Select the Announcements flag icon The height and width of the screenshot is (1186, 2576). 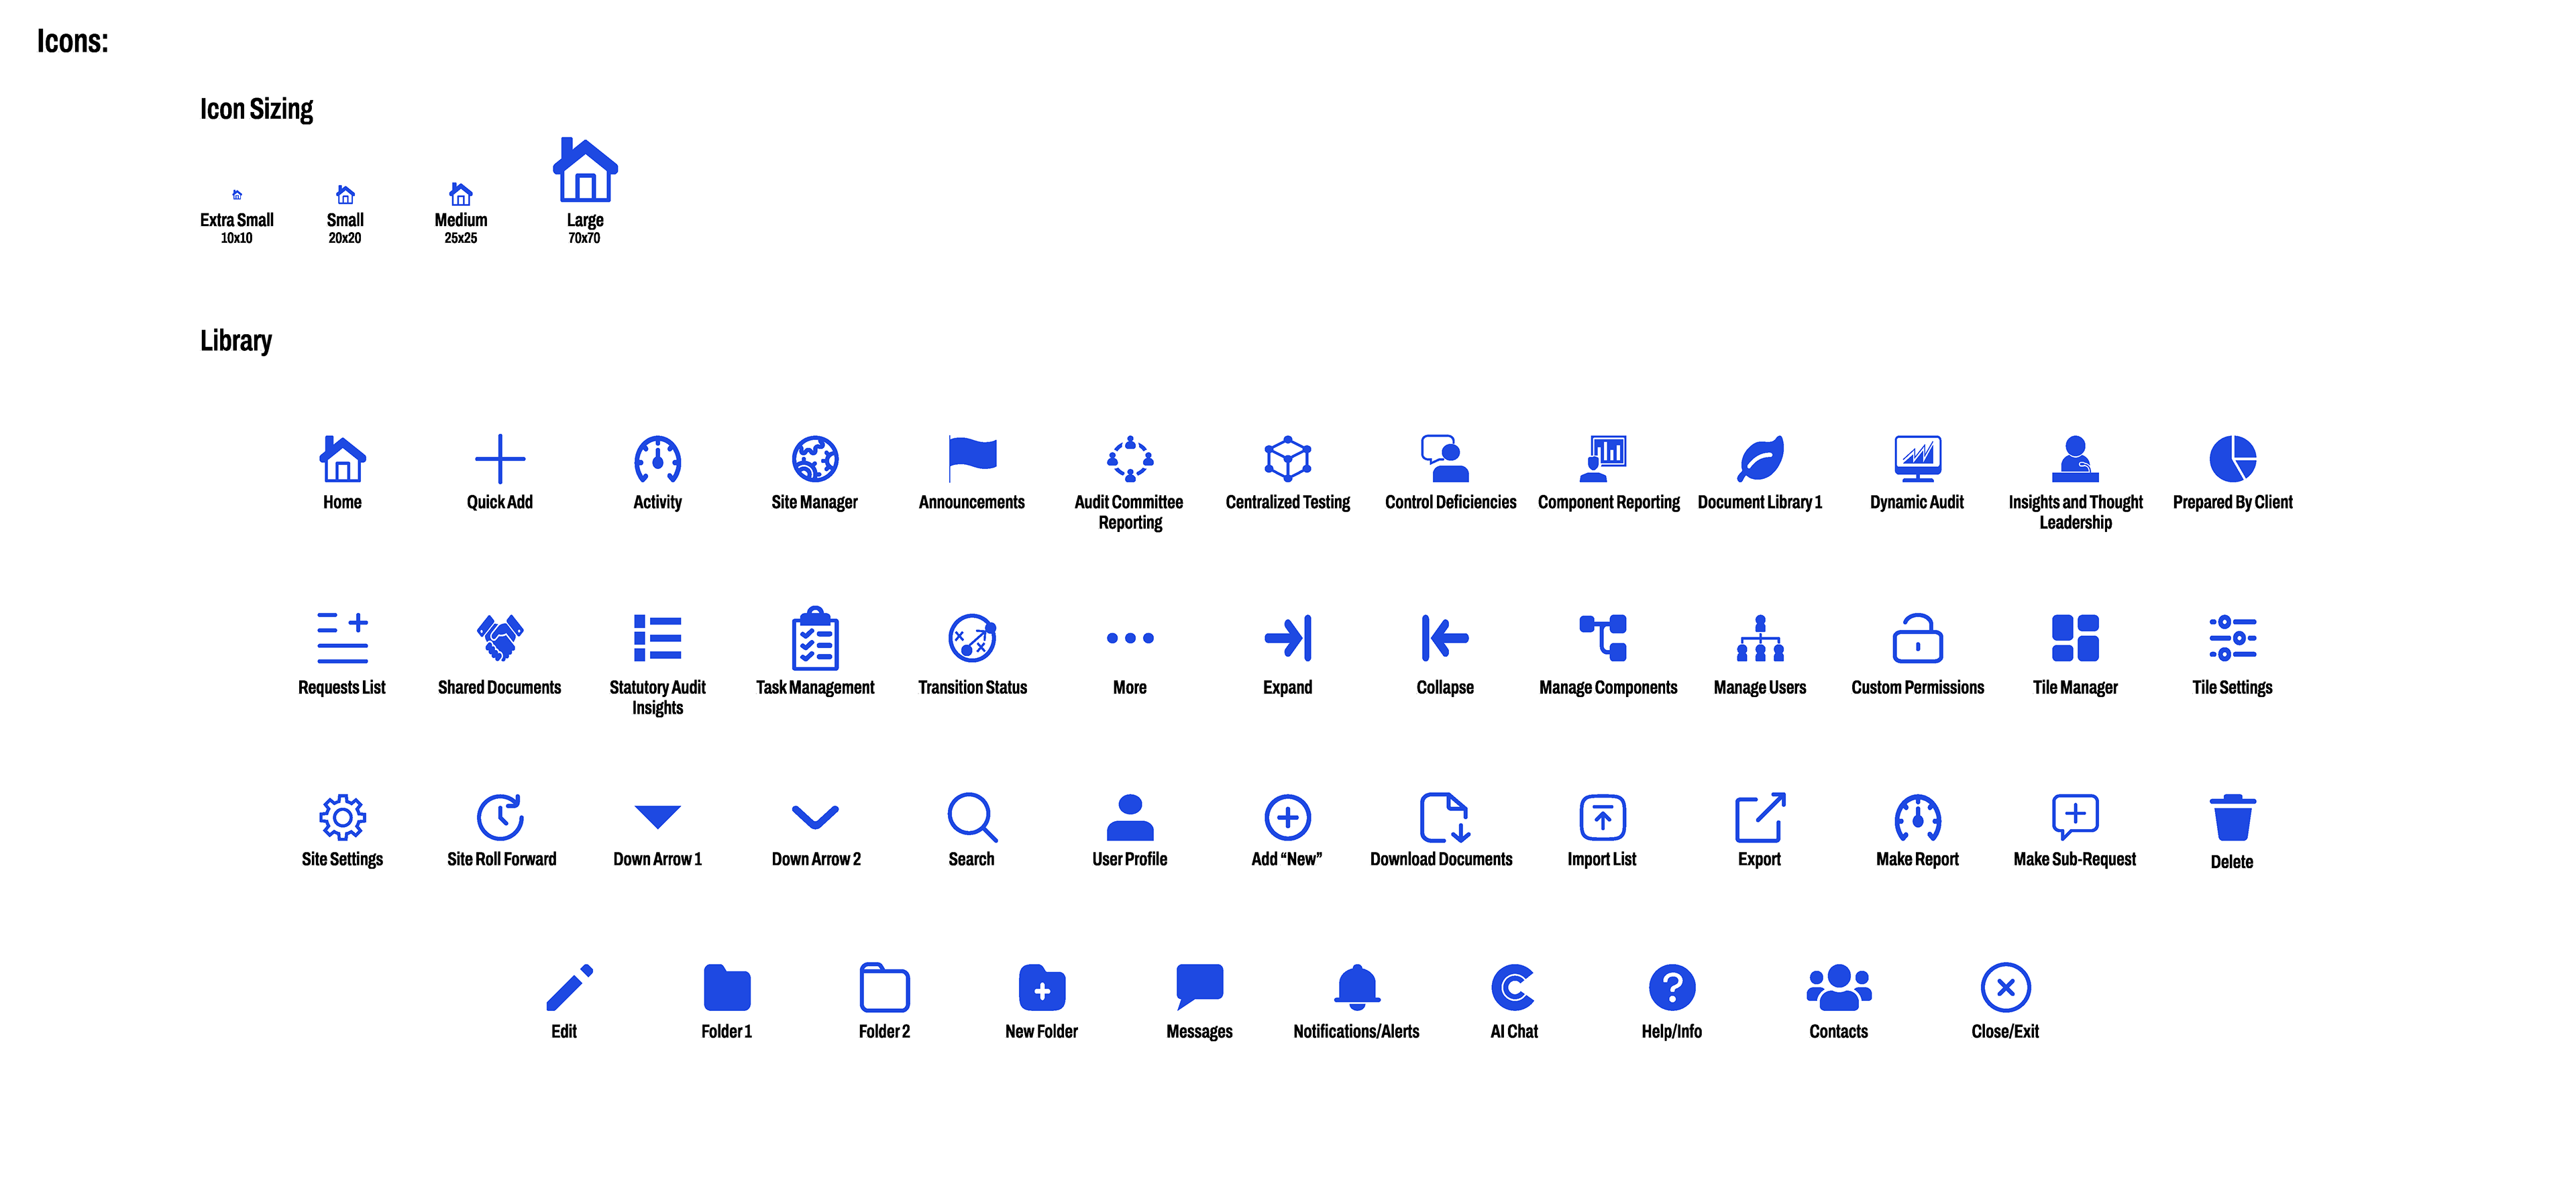[x=972, y=458]
